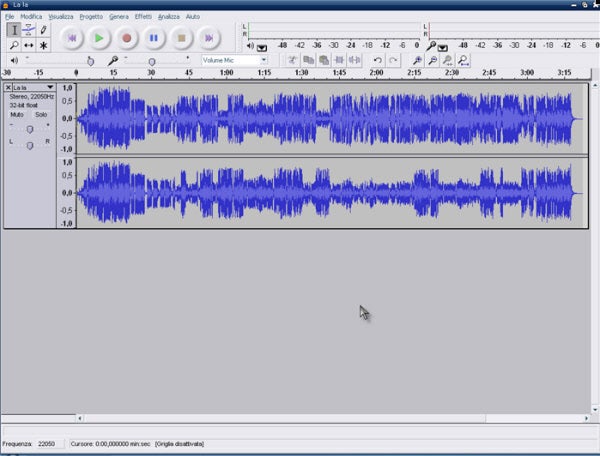This screenshot has width=600, height=456.
Task: Open the Aiuto menu
Action: [193, 16]
